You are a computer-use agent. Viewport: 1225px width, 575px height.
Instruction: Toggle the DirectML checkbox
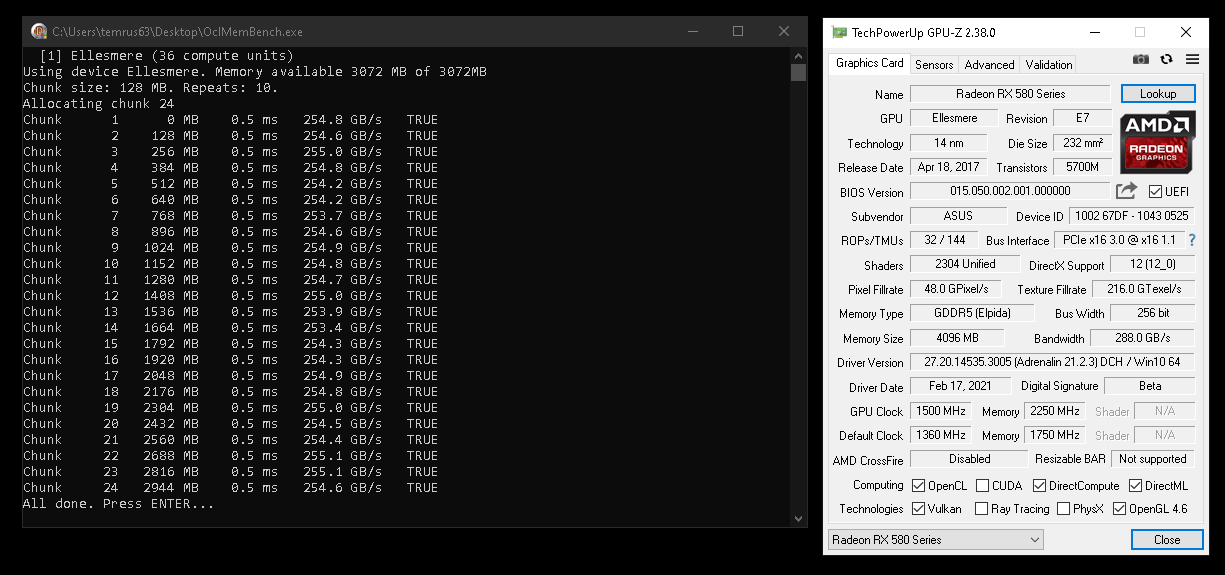1136,486
